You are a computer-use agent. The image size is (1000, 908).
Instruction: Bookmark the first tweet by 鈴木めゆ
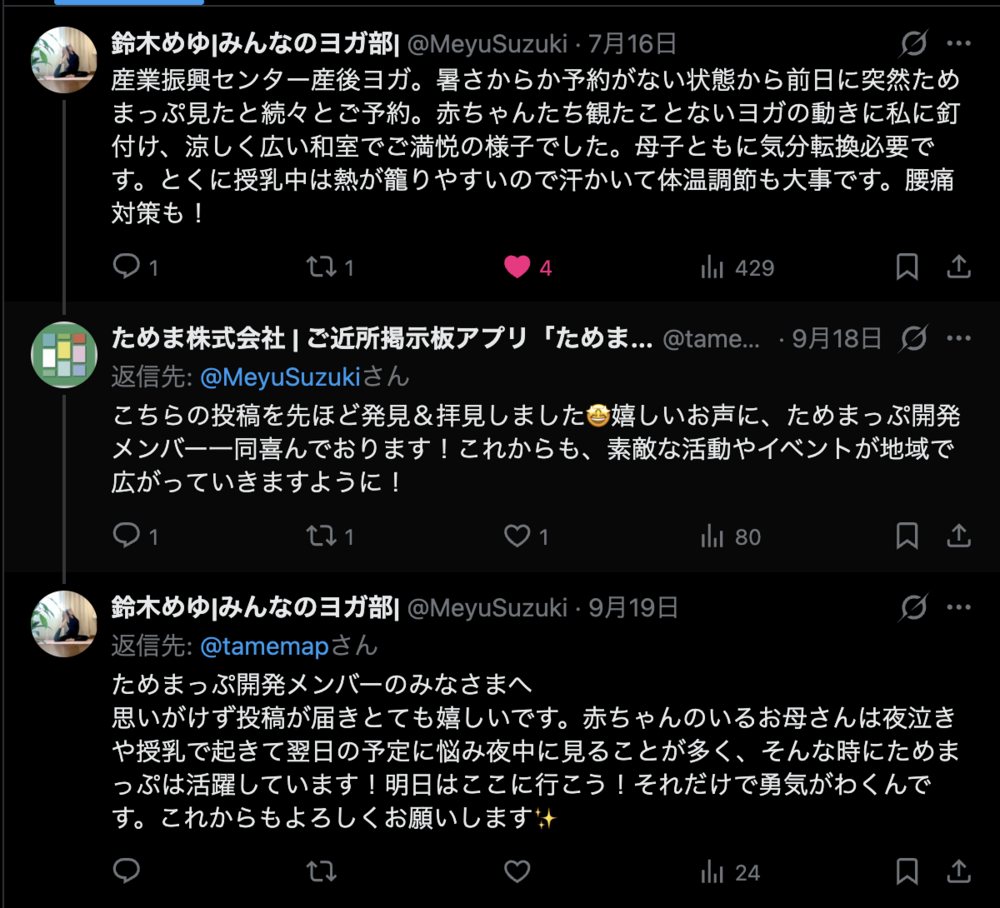(x=907, y=267)
